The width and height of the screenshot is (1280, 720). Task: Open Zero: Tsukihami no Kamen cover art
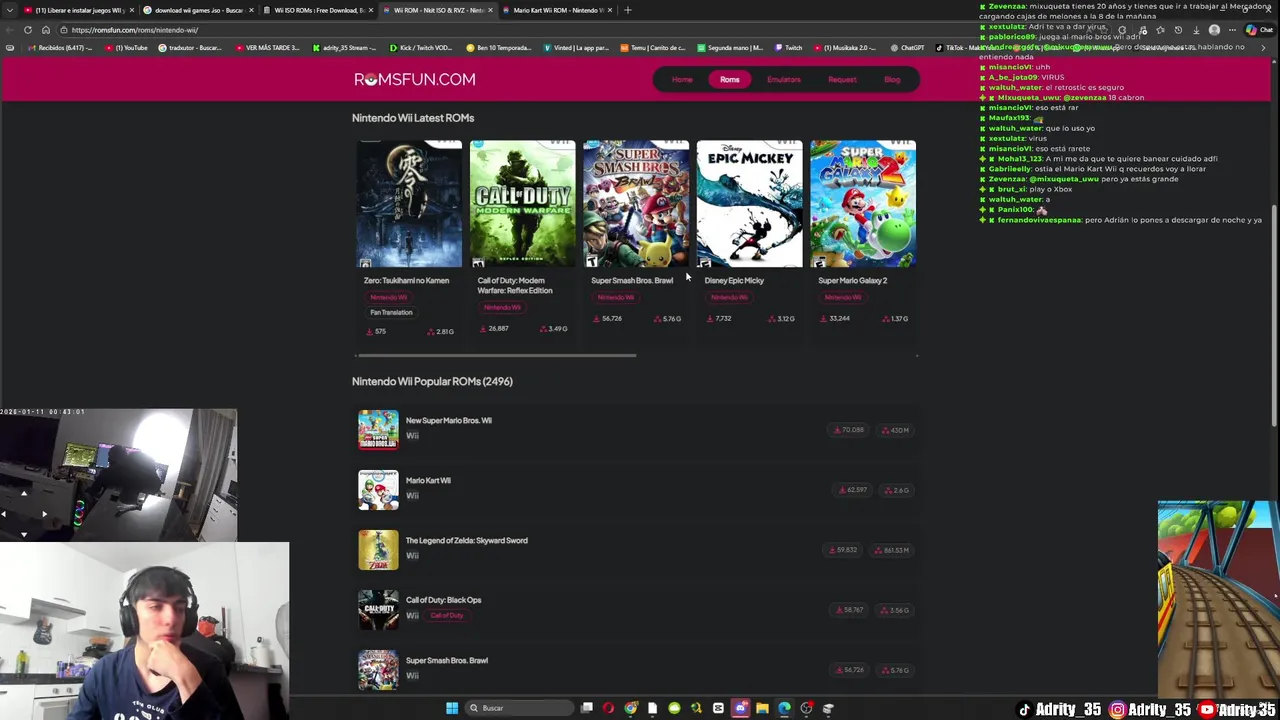click(410, 204)
